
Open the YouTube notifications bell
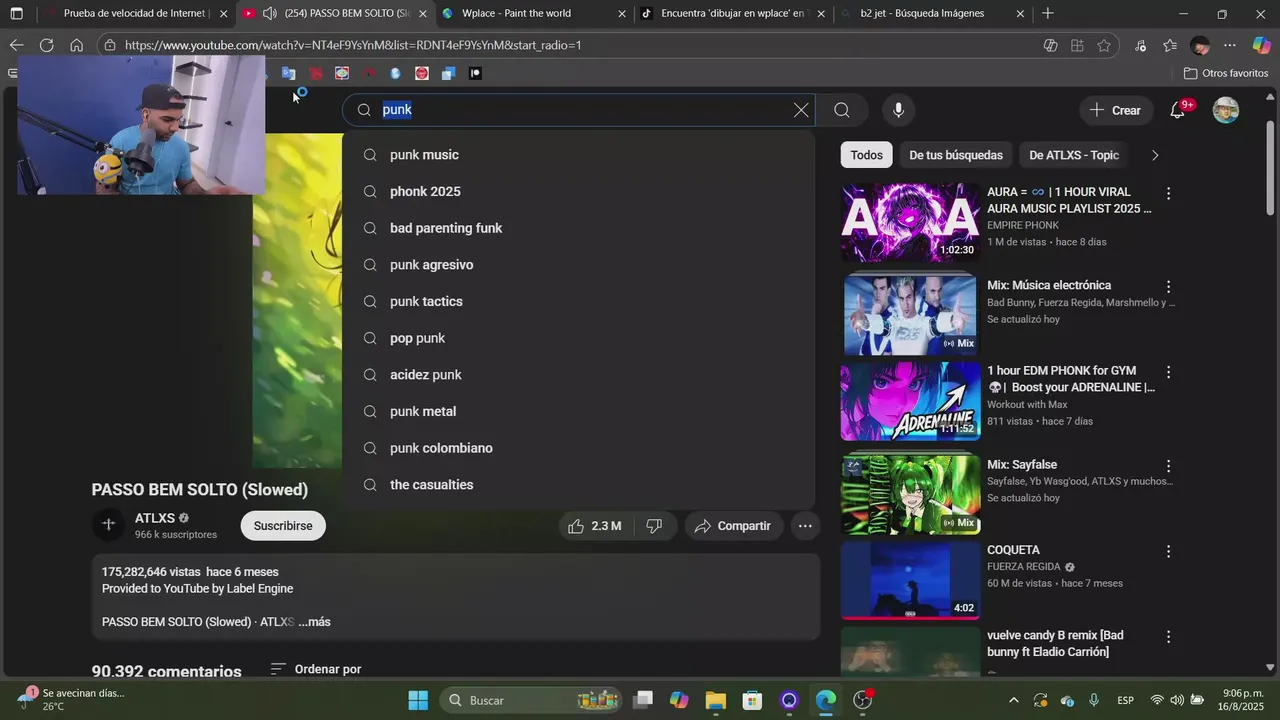point(1178,110)
